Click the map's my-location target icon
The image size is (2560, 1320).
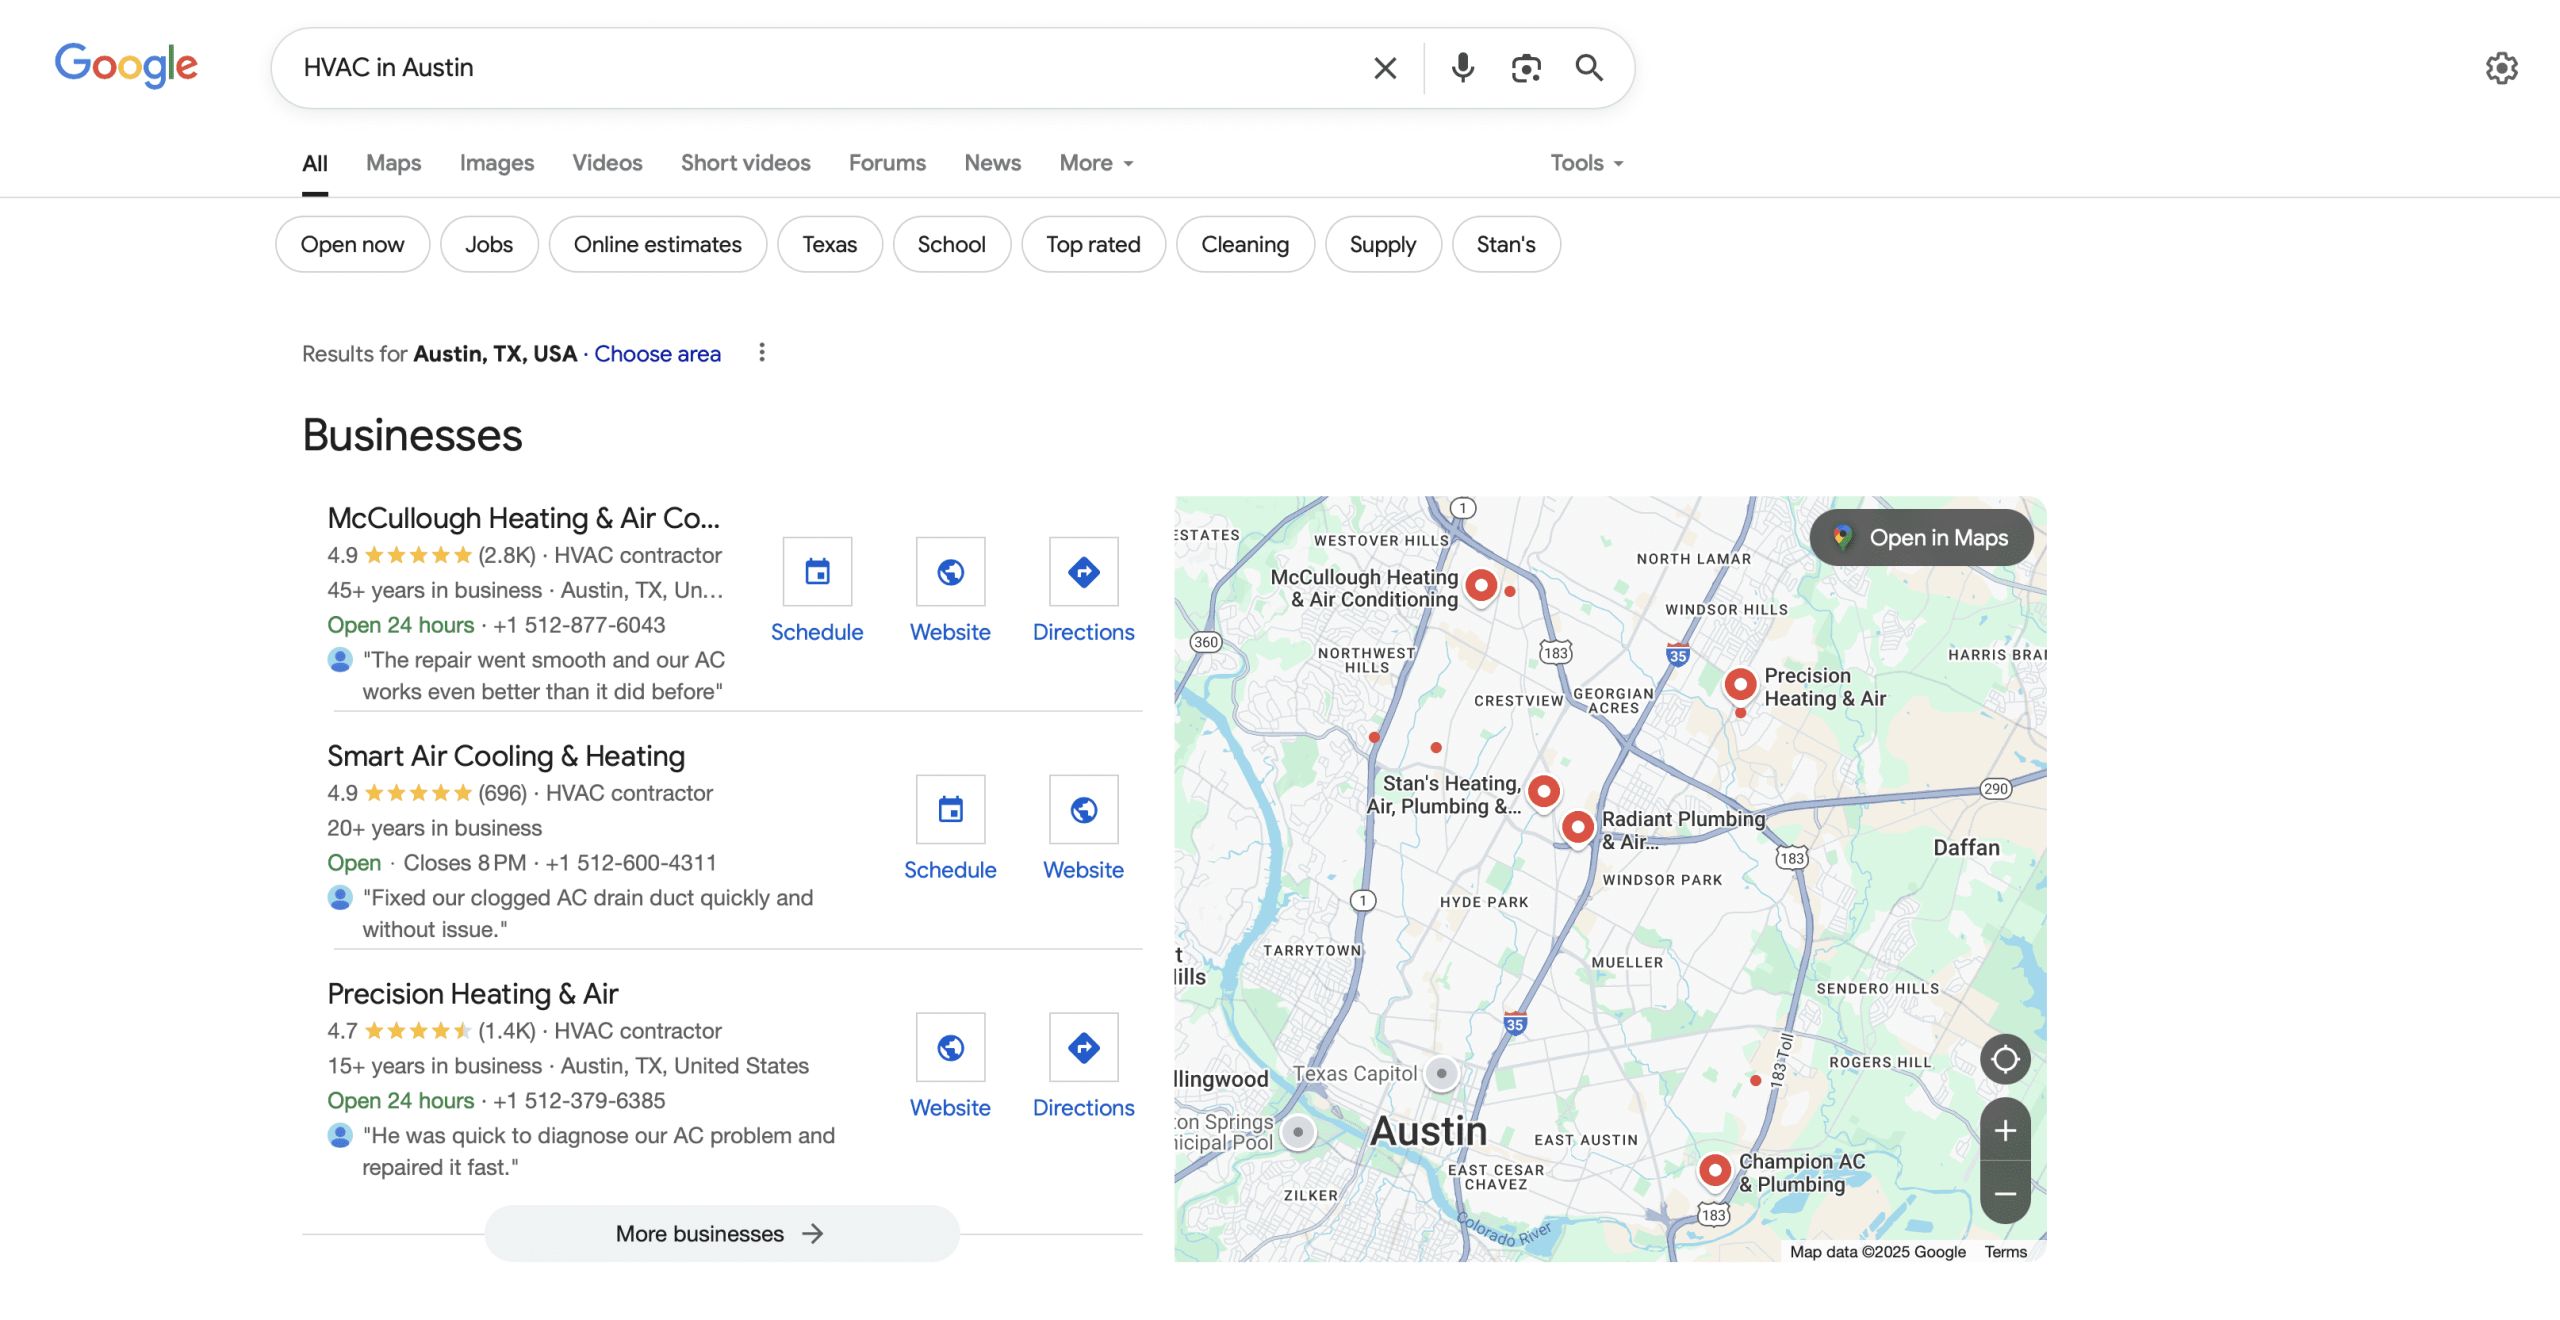2005,1059
